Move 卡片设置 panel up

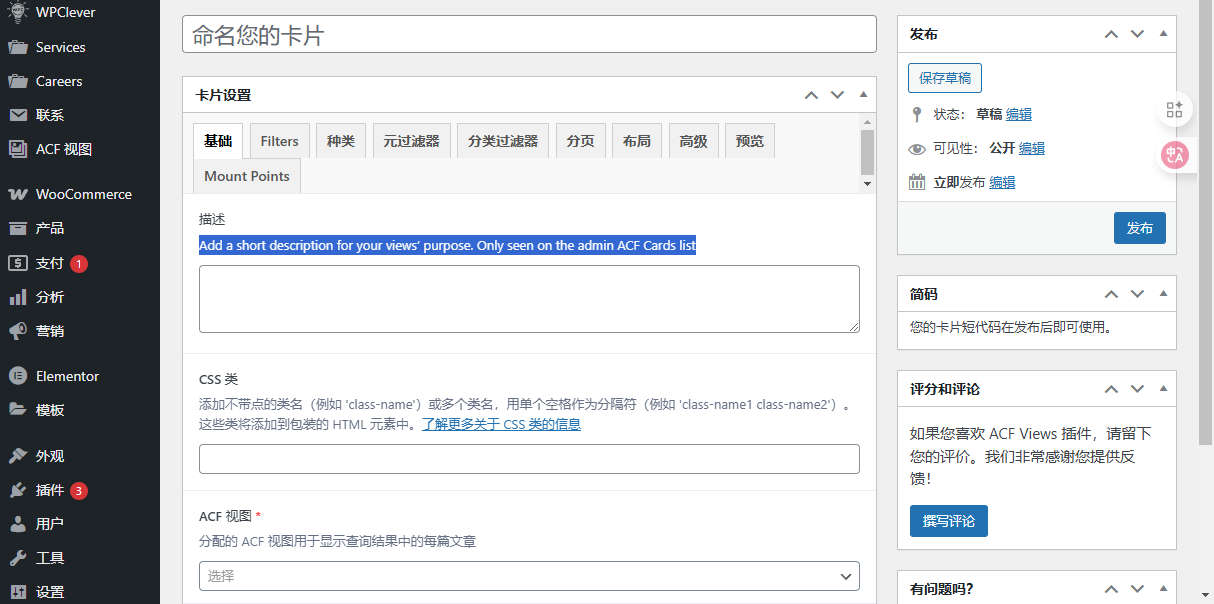pyautogui.click(x=811, y=95)
